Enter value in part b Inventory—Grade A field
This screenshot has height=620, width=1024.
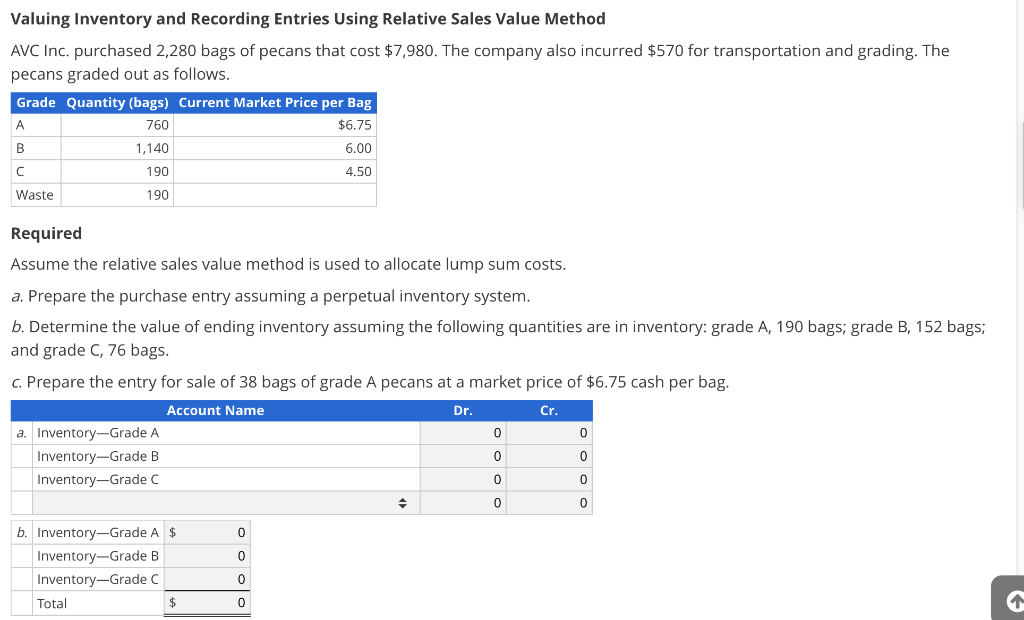[206, 532]
